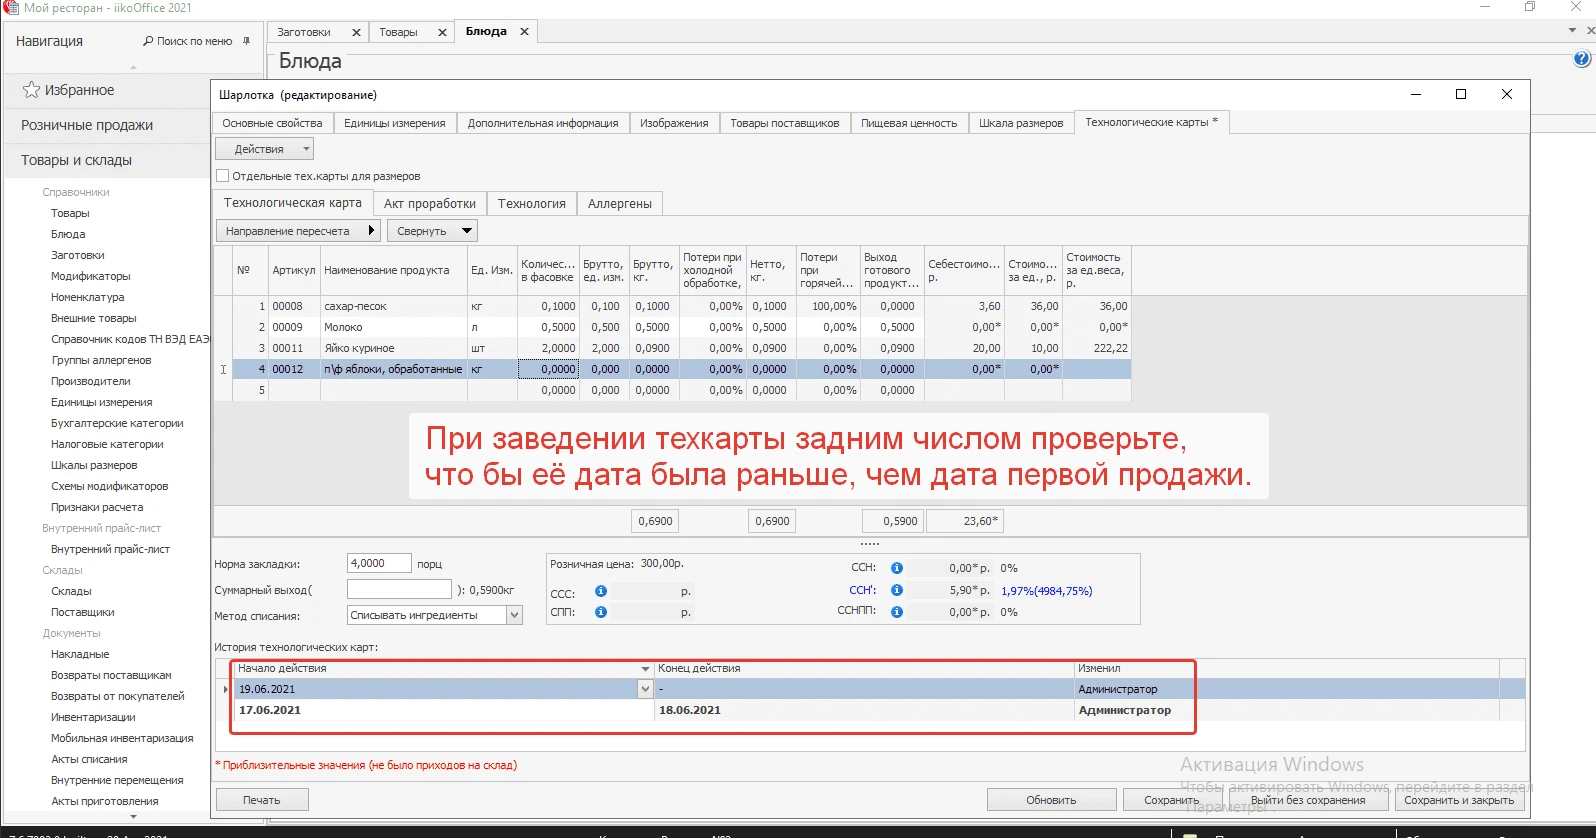1596x838 pixels.
Task: Expand the Метод списания combo box
Action: [515, 615]
